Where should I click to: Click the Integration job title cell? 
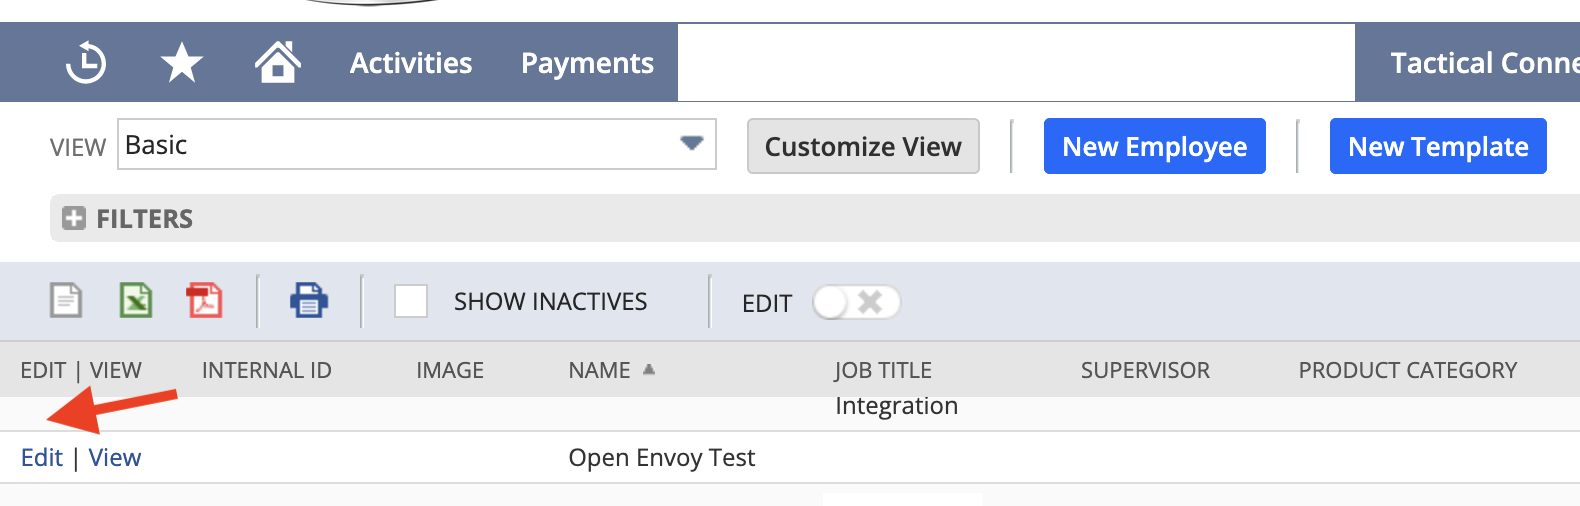pos(897,406)
